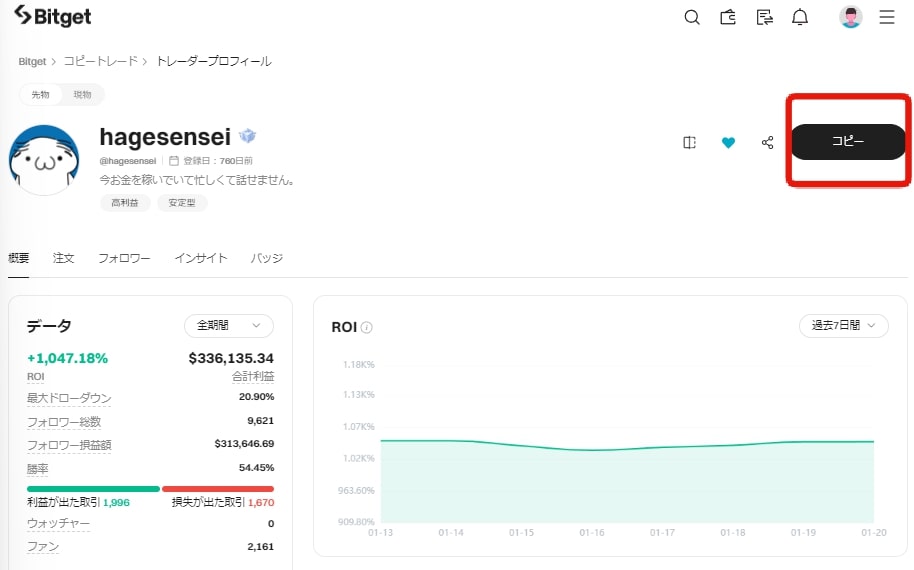Click the 利益が出た取引 1,996 text
The height and width of the screenshot is (570, 914).
pos(78,502)
